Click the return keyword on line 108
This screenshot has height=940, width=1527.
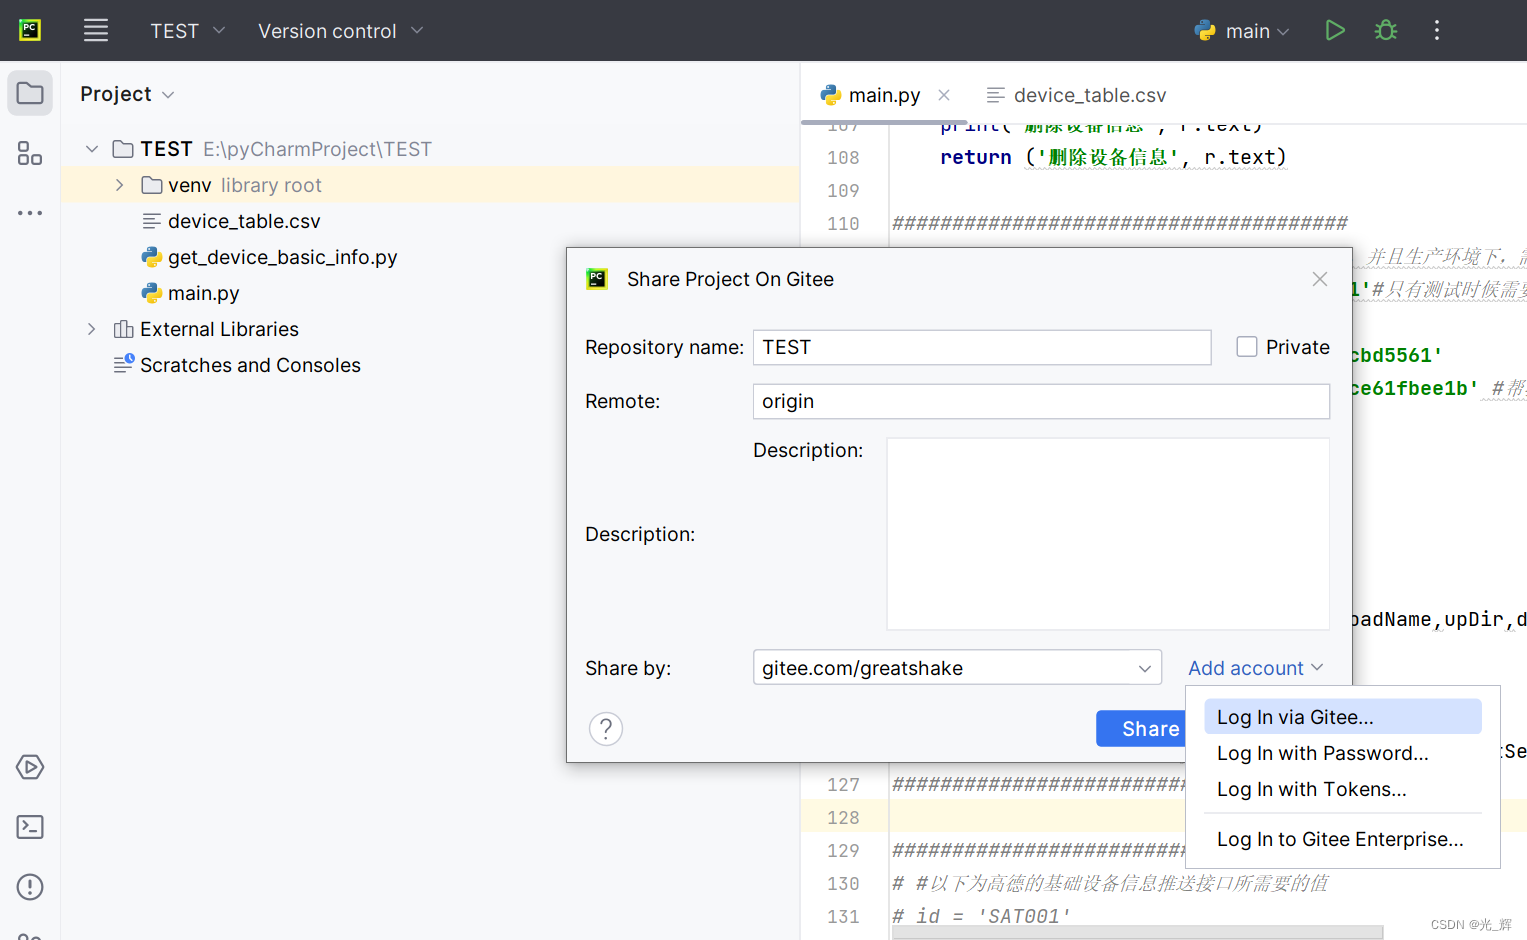976,158
